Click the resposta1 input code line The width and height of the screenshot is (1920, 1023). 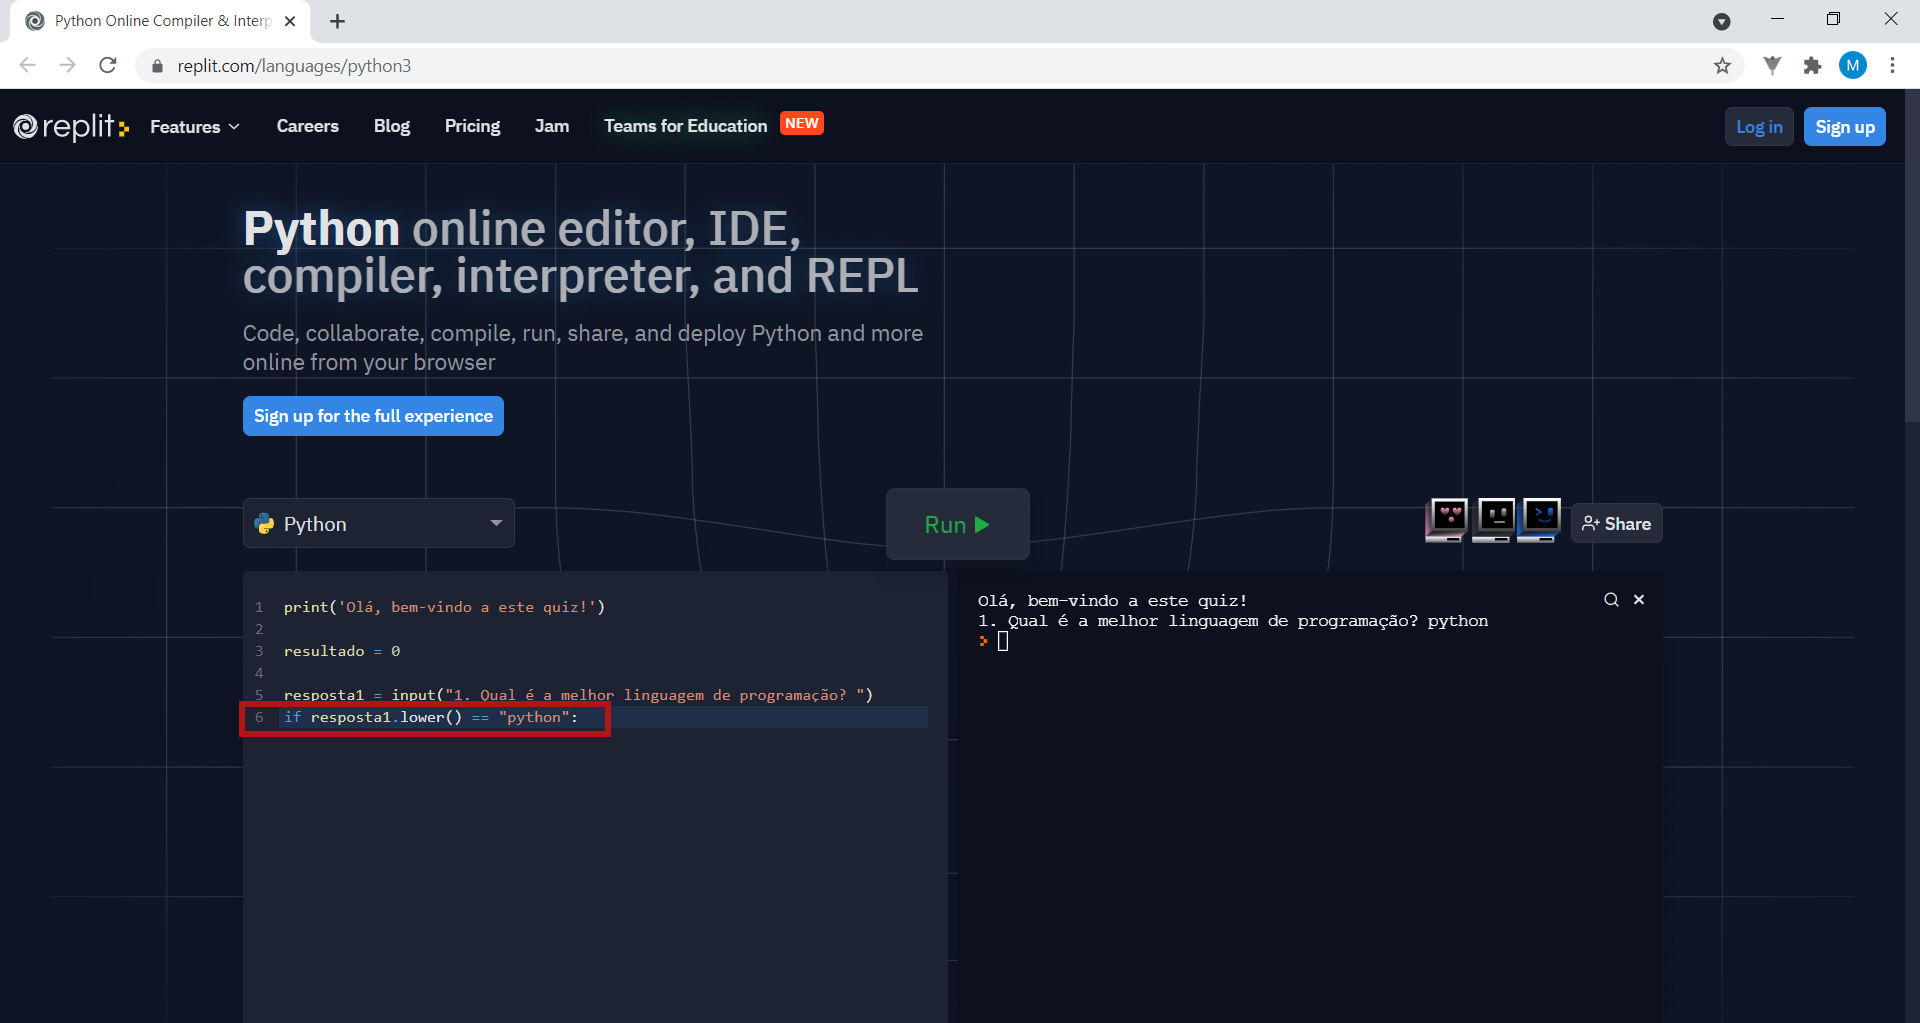tap(578, 695)
